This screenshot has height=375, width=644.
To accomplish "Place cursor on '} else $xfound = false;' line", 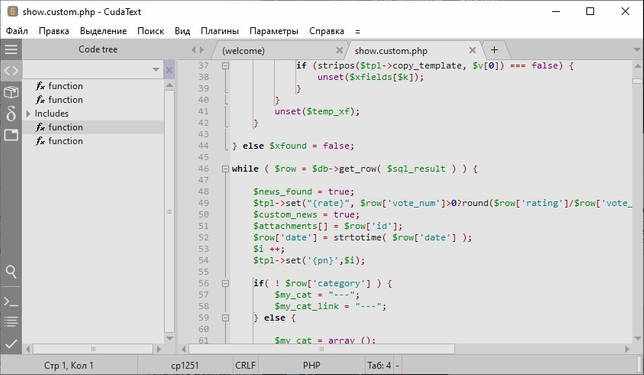I will (293, 146).
